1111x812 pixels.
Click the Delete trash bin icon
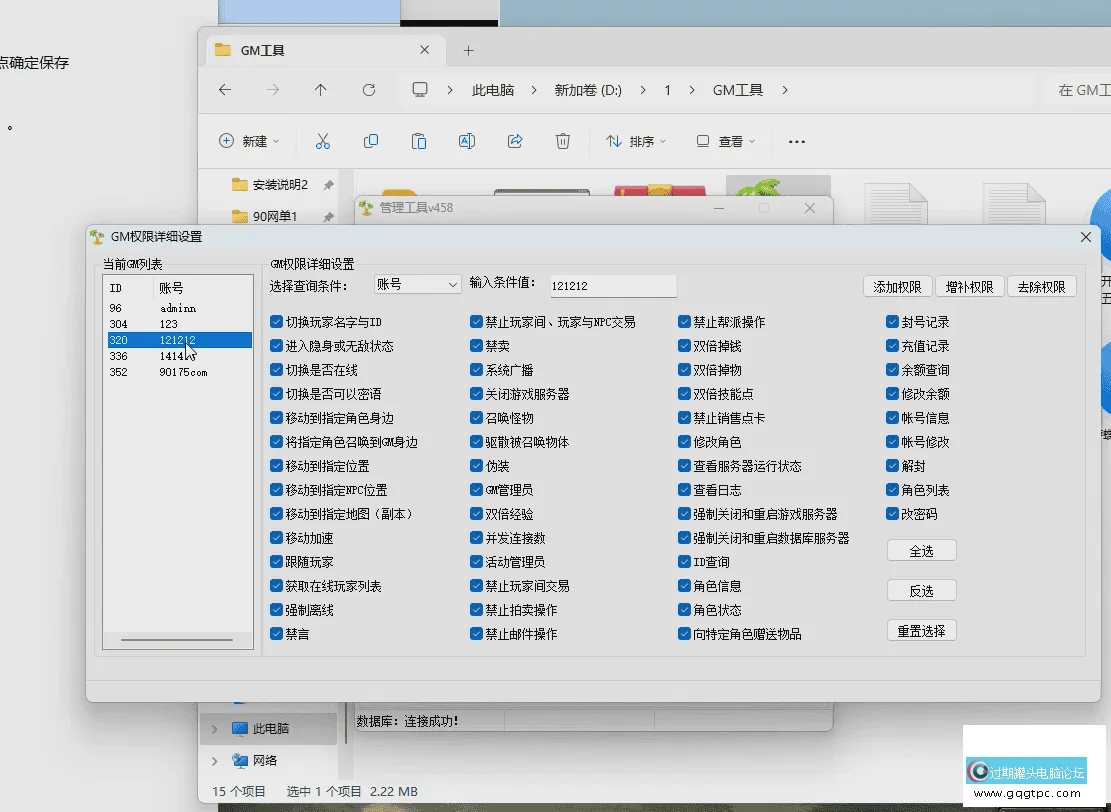click(563, 142)
